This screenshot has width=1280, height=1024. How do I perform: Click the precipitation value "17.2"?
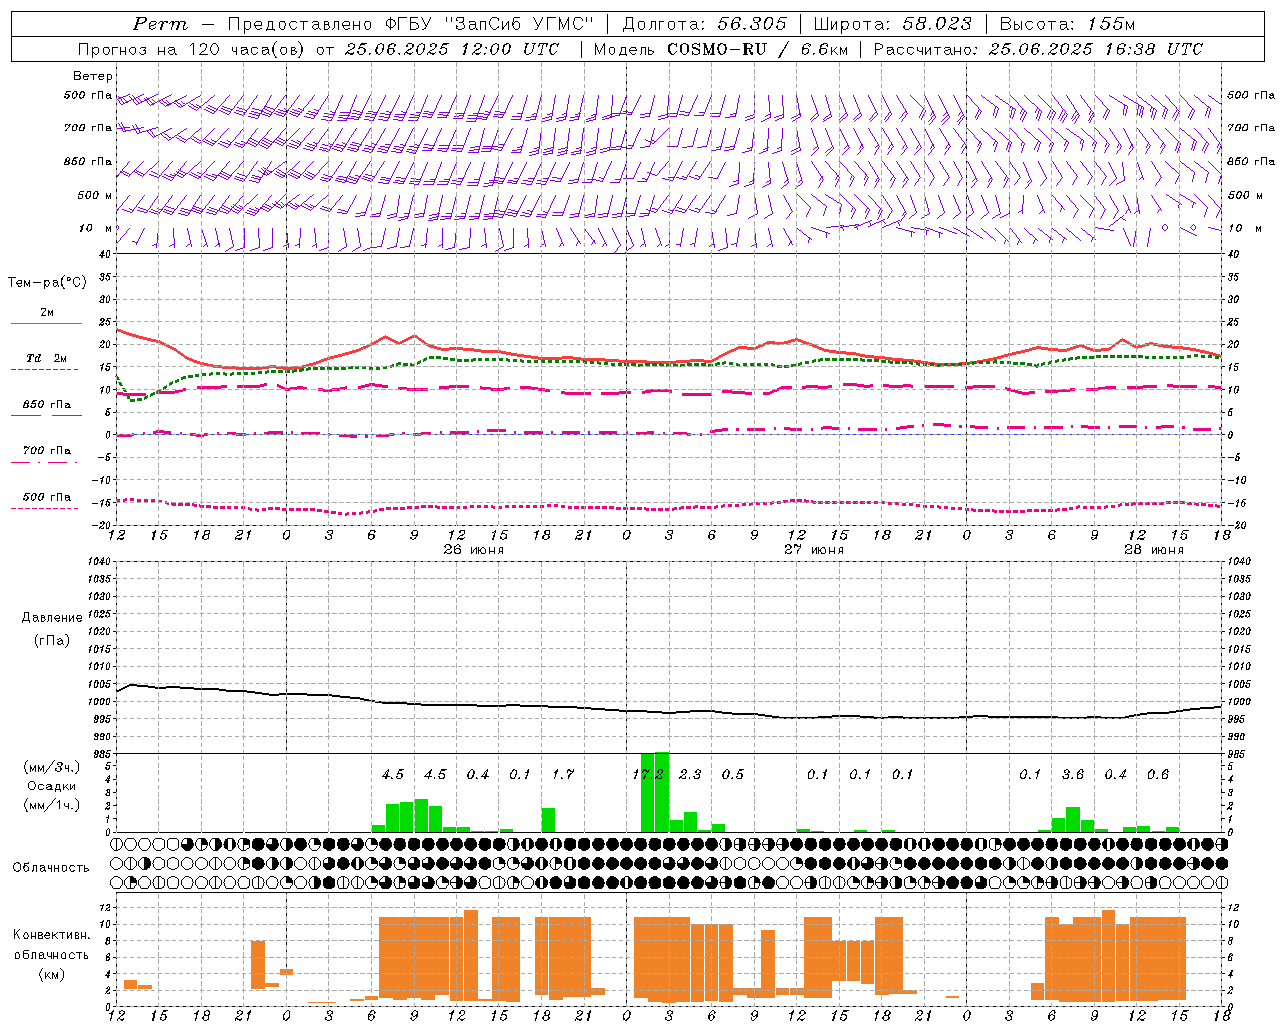click(x=648, y=775)
